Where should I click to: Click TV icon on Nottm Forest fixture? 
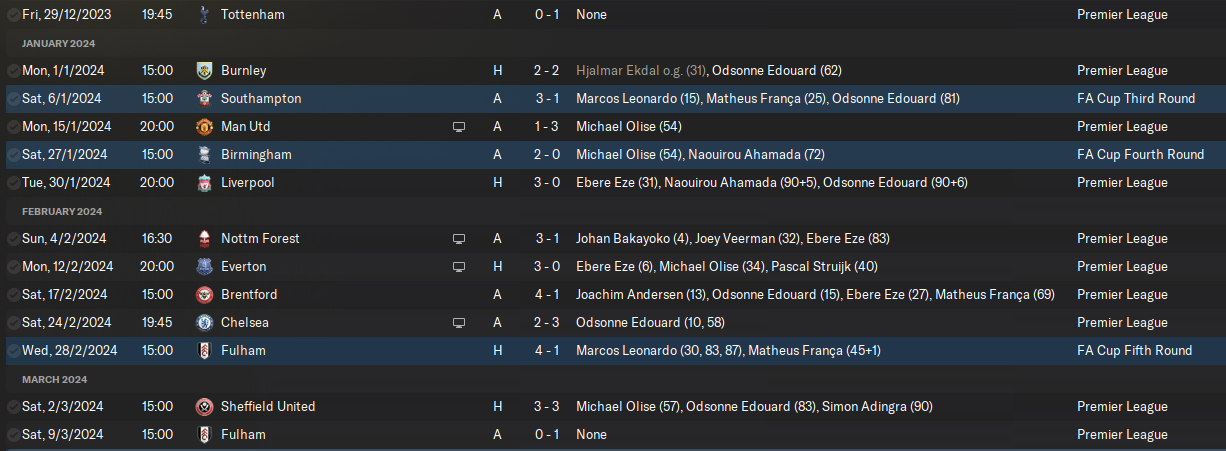(x=459, y=239)
